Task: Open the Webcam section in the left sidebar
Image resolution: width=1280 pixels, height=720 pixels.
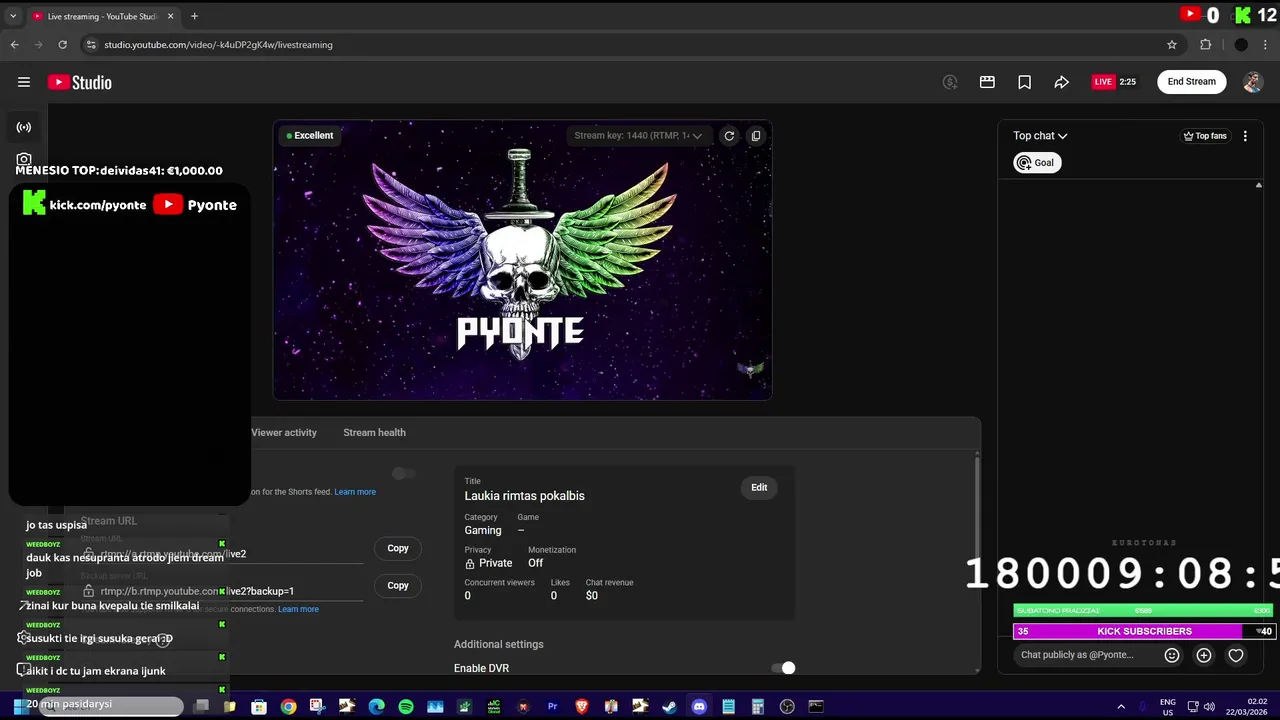Action: pos(24,159)
